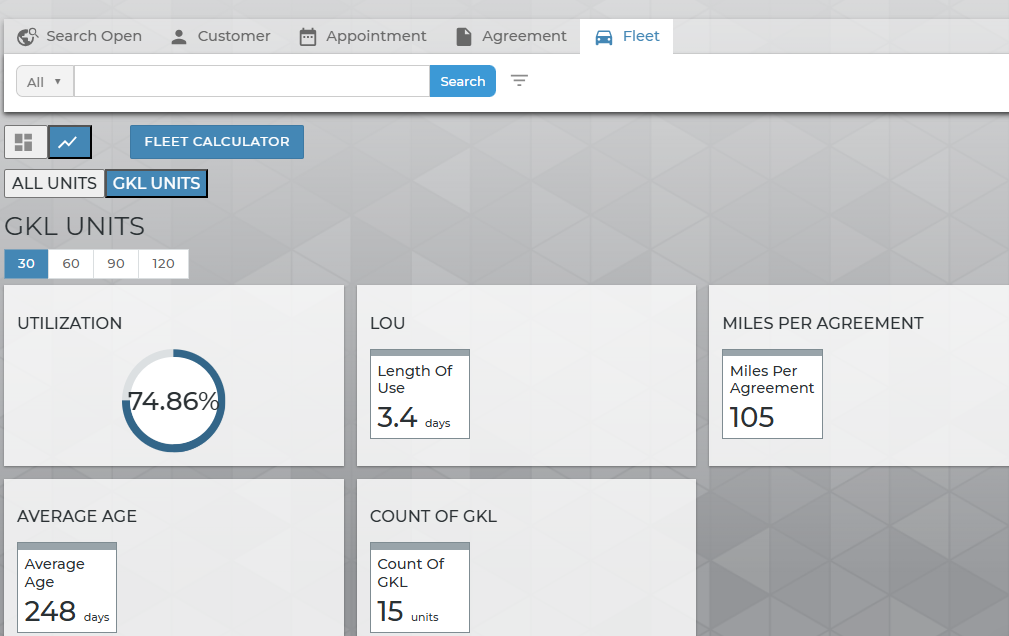Click the Average Age 248 days tile
1009x636 pixels.
coord(67,588)
